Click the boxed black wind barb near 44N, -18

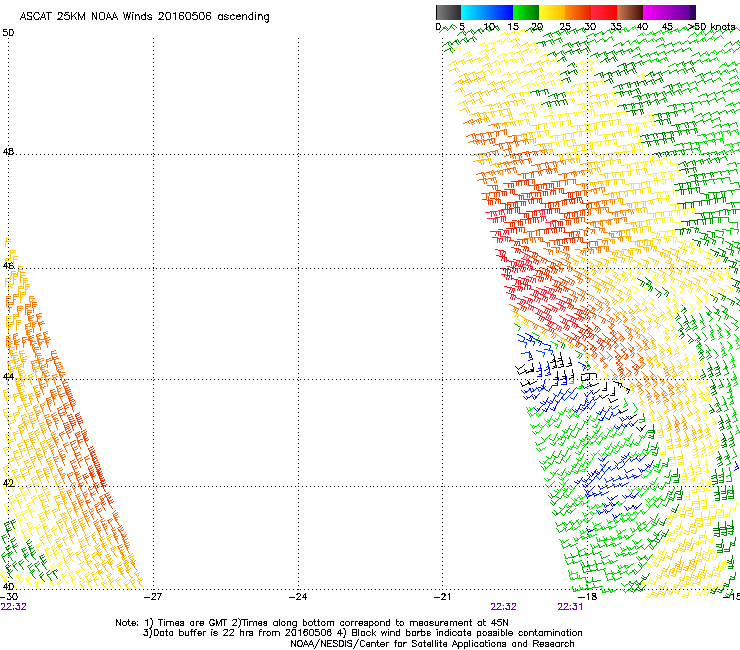(589, 377)
